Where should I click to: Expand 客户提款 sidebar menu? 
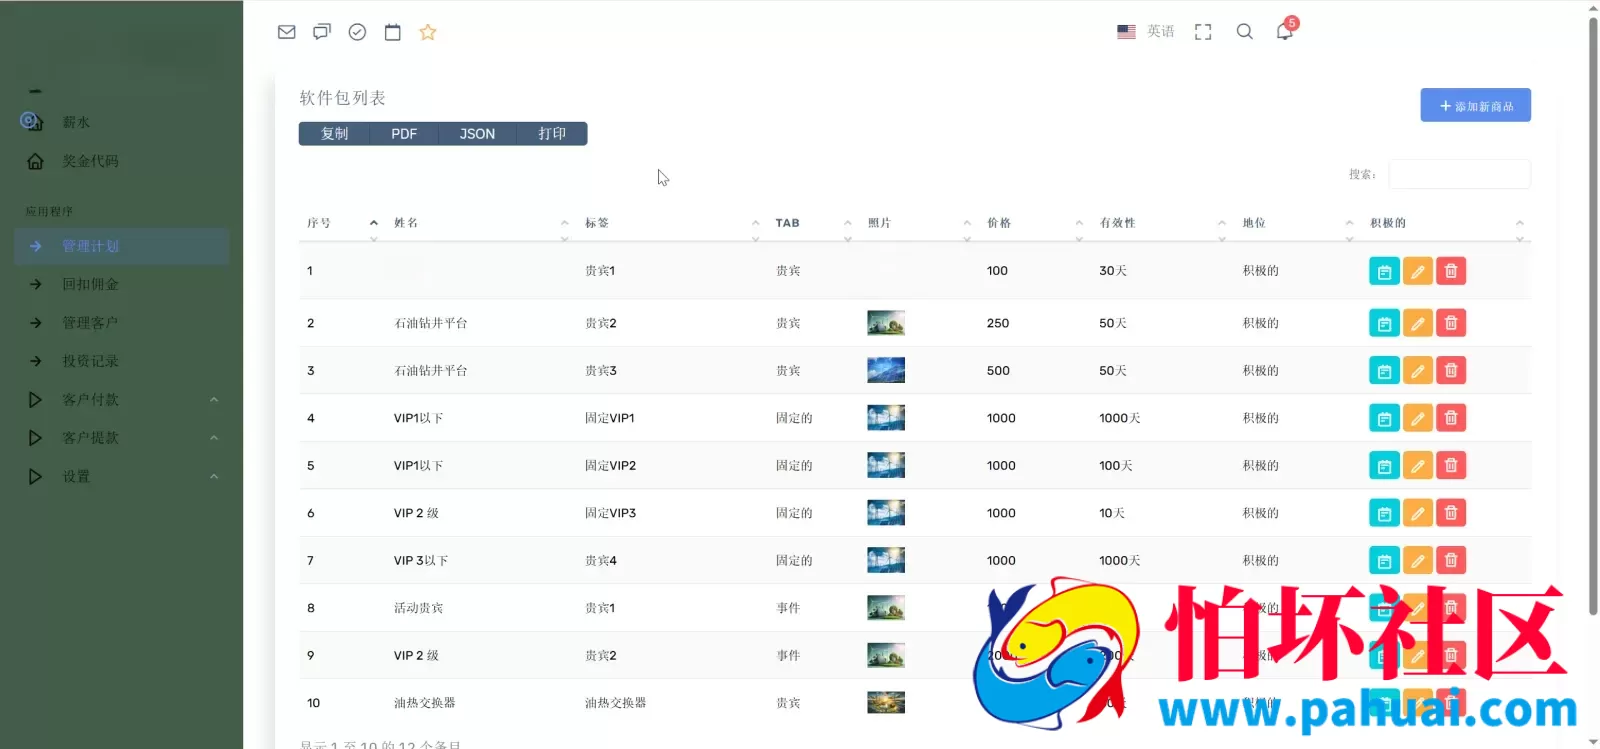click(x=121, y=438)
